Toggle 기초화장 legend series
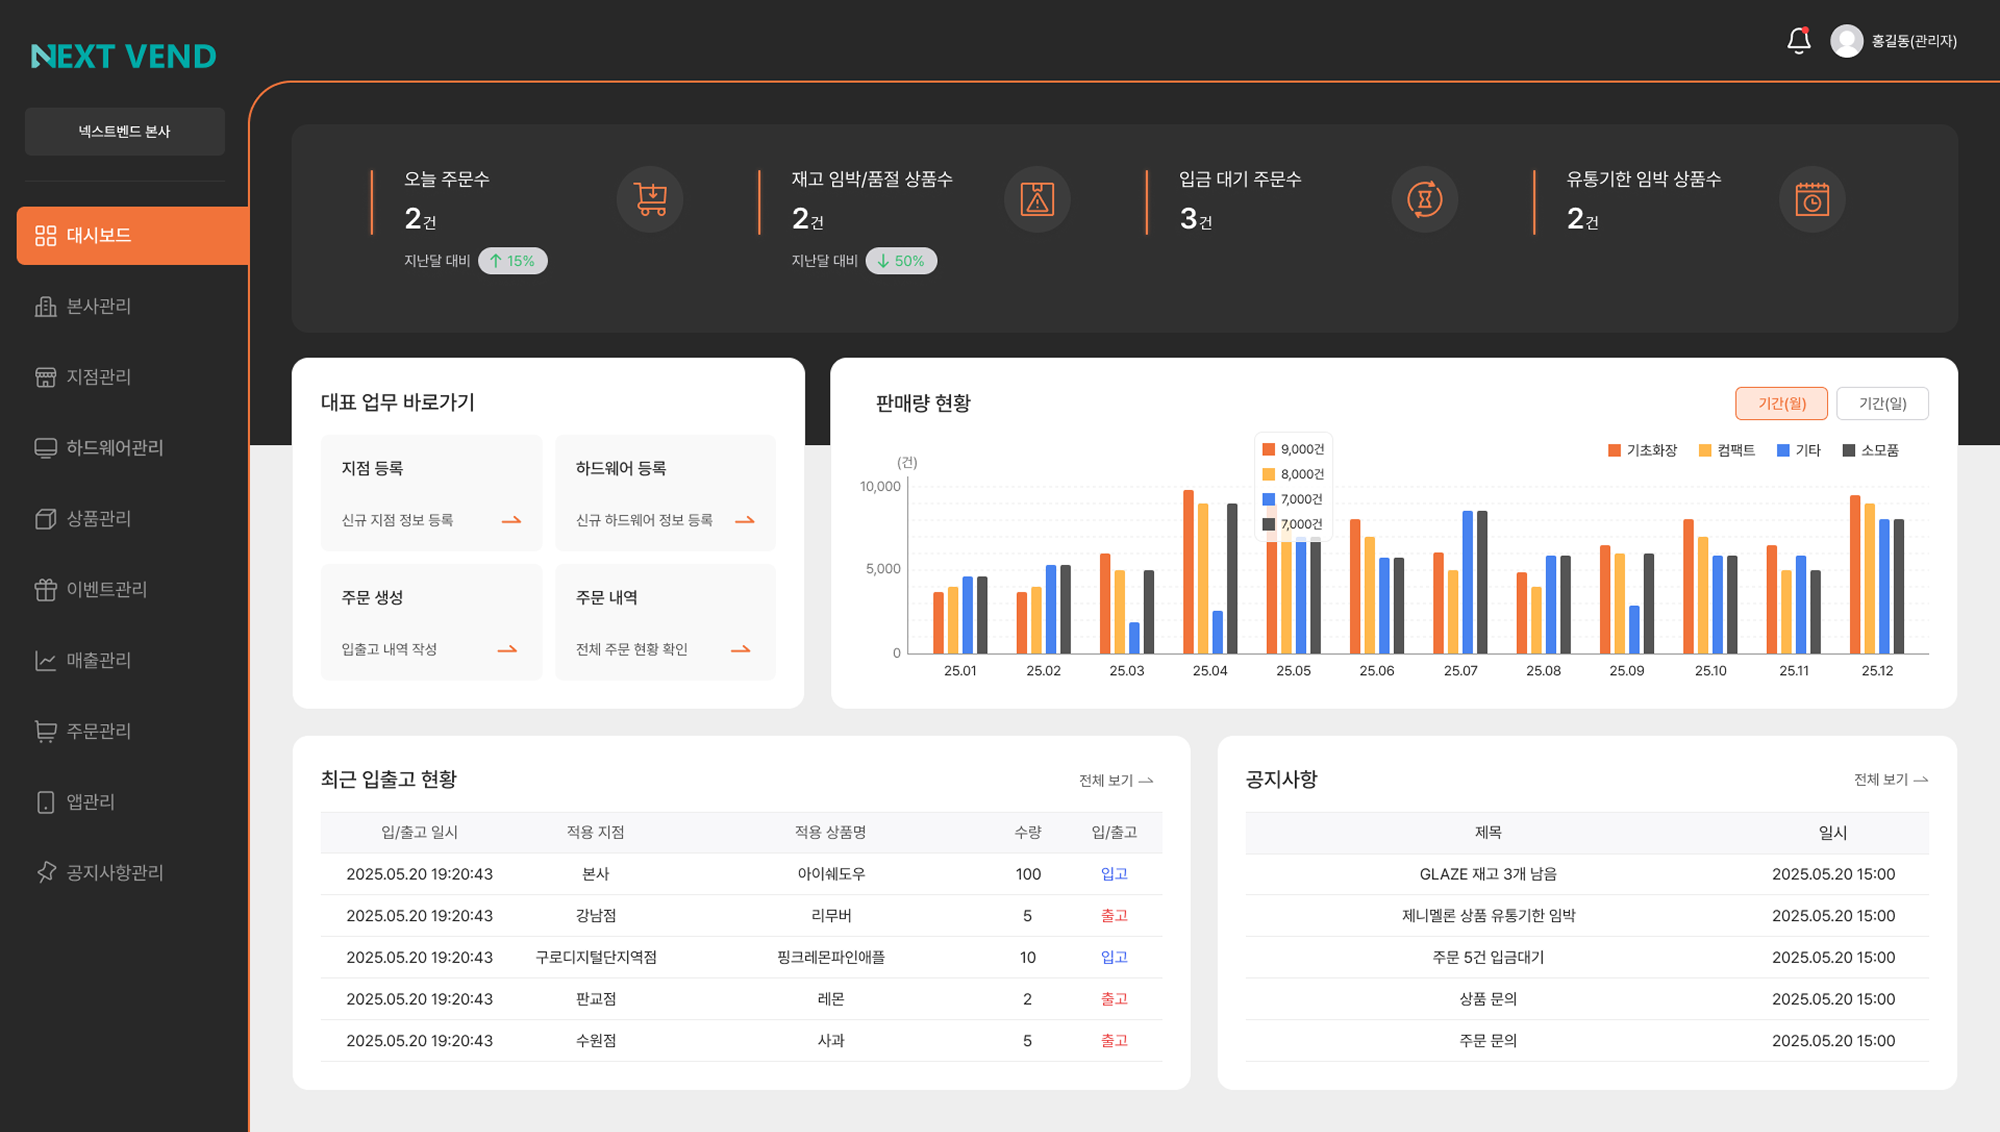This screenshot has width=2000, height=1132. pos(1642,451)
